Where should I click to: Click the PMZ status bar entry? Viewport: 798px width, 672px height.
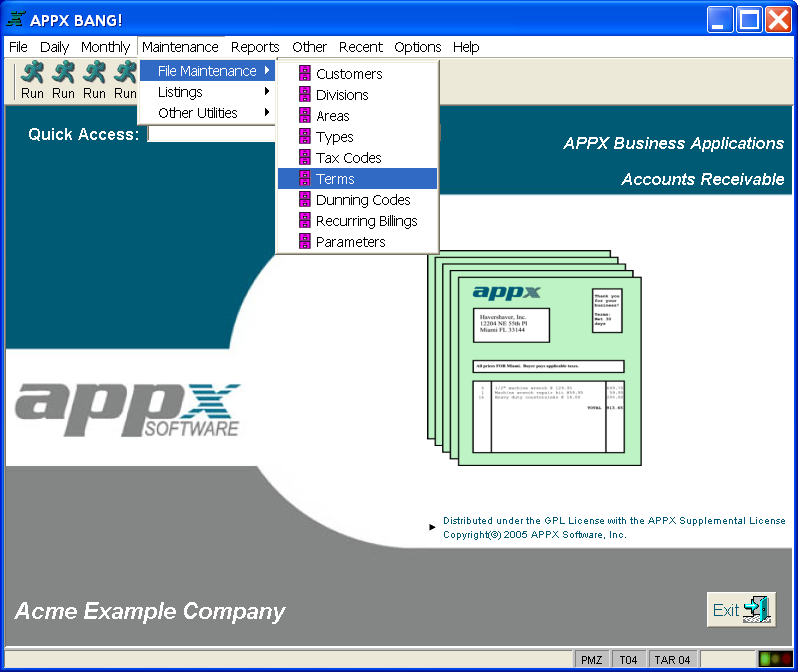(591, 660)
